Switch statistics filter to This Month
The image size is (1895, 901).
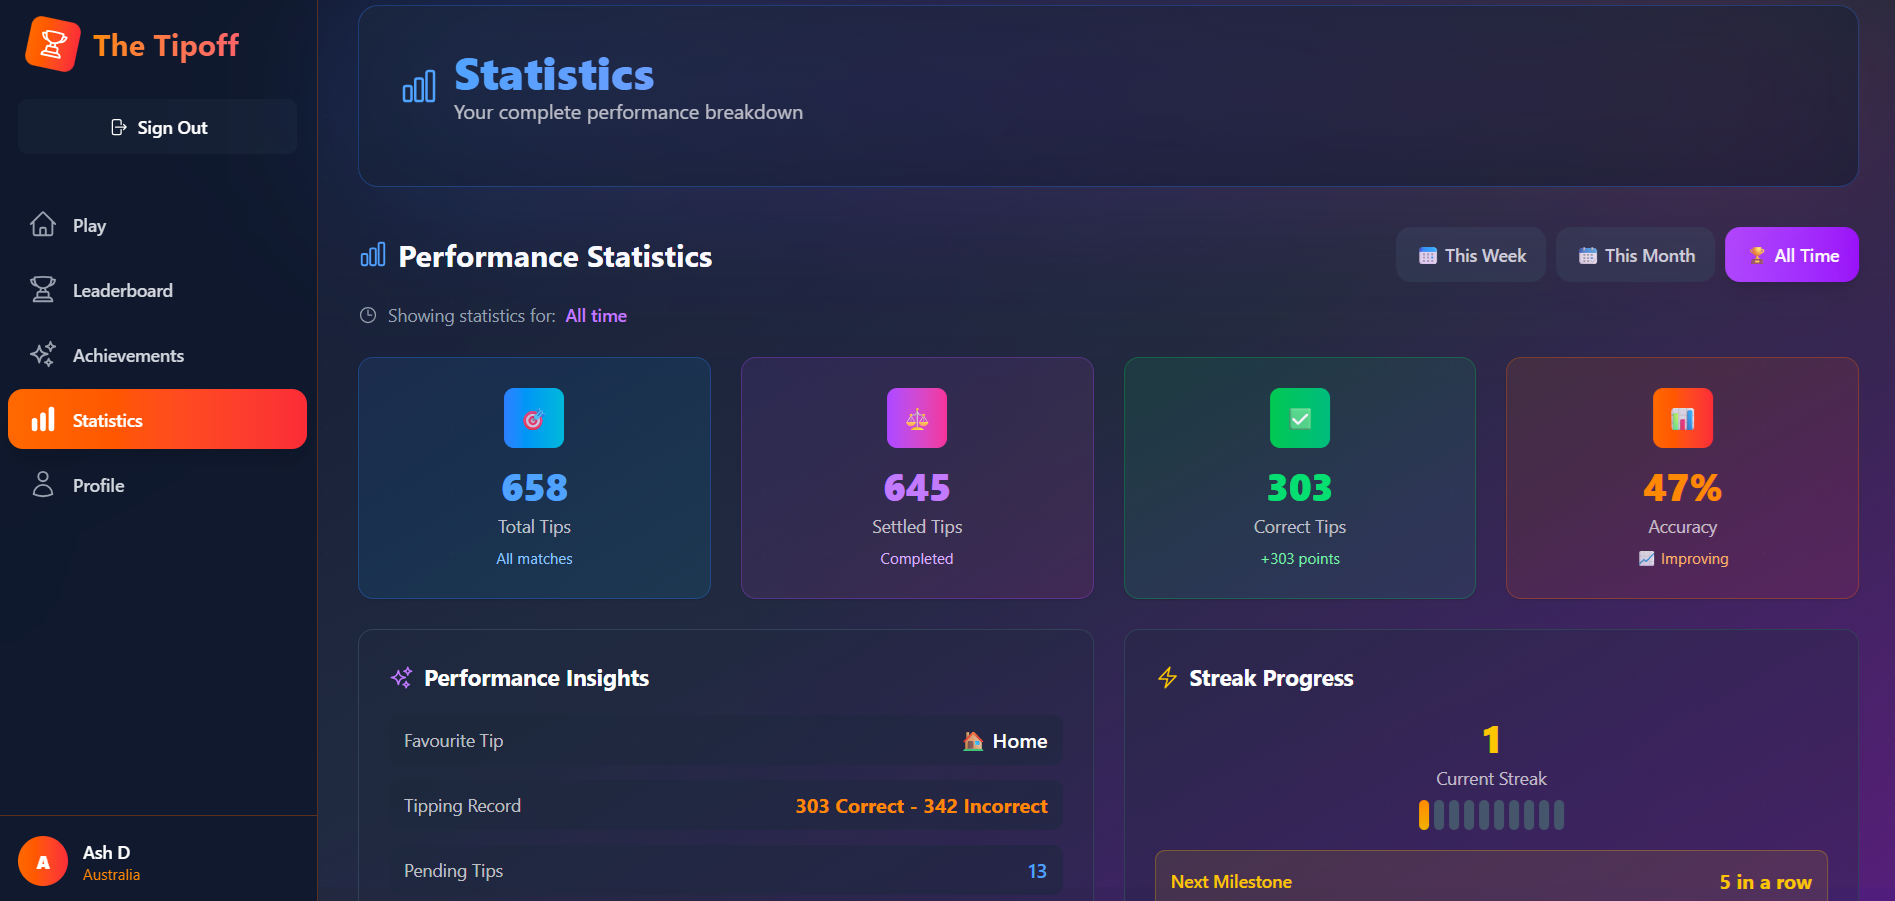(1635, 255)
